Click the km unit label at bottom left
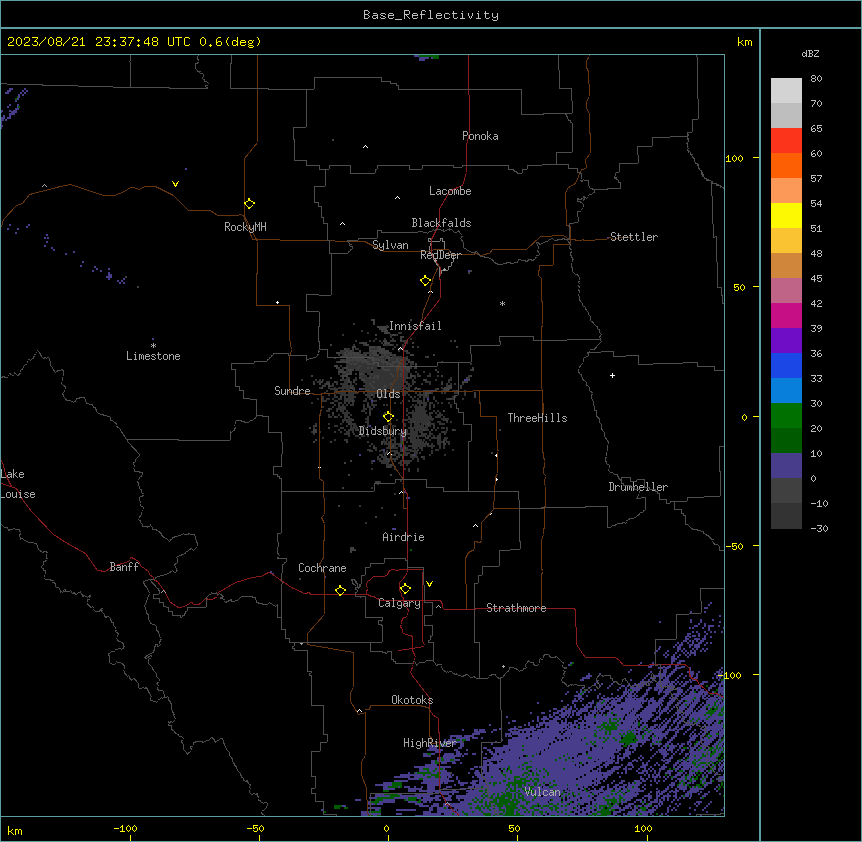 click(14, 830)
